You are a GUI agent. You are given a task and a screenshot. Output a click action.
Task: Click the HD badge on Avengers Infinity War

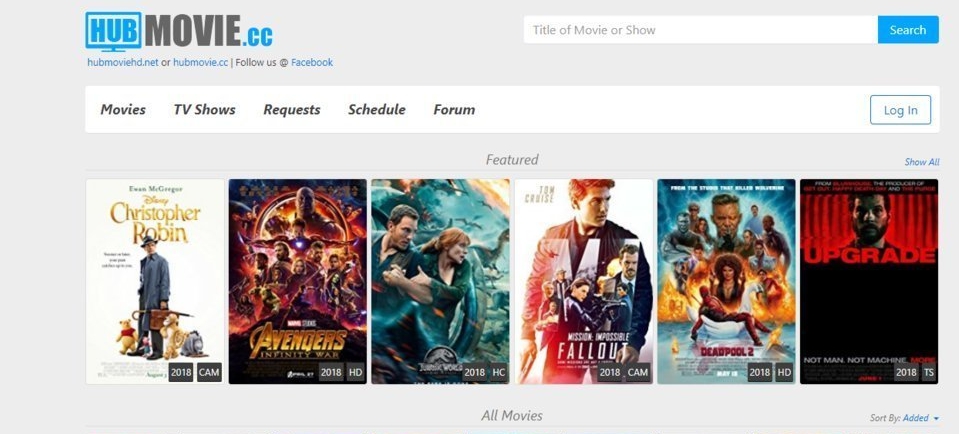(355, 372)
